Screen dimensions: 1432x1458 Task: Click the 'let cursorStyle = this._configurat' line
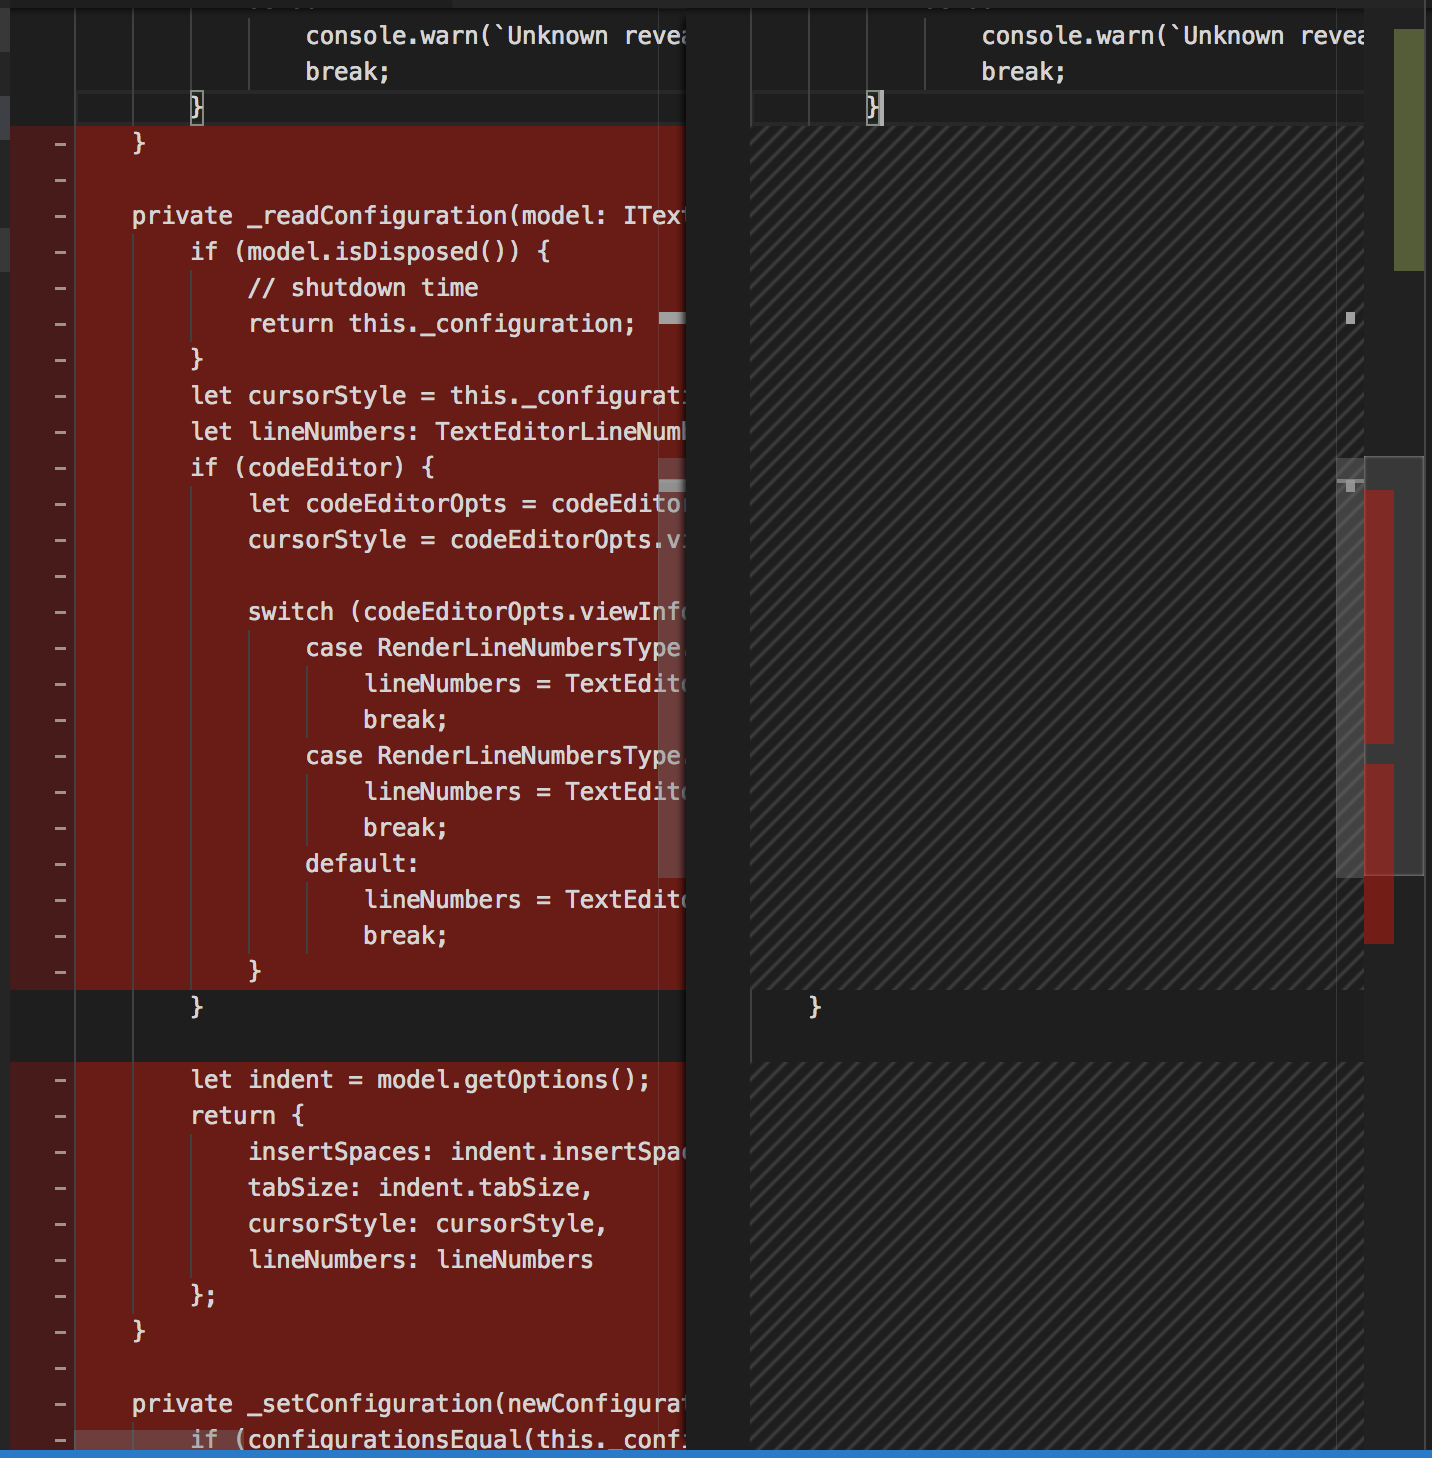[437, 396]
